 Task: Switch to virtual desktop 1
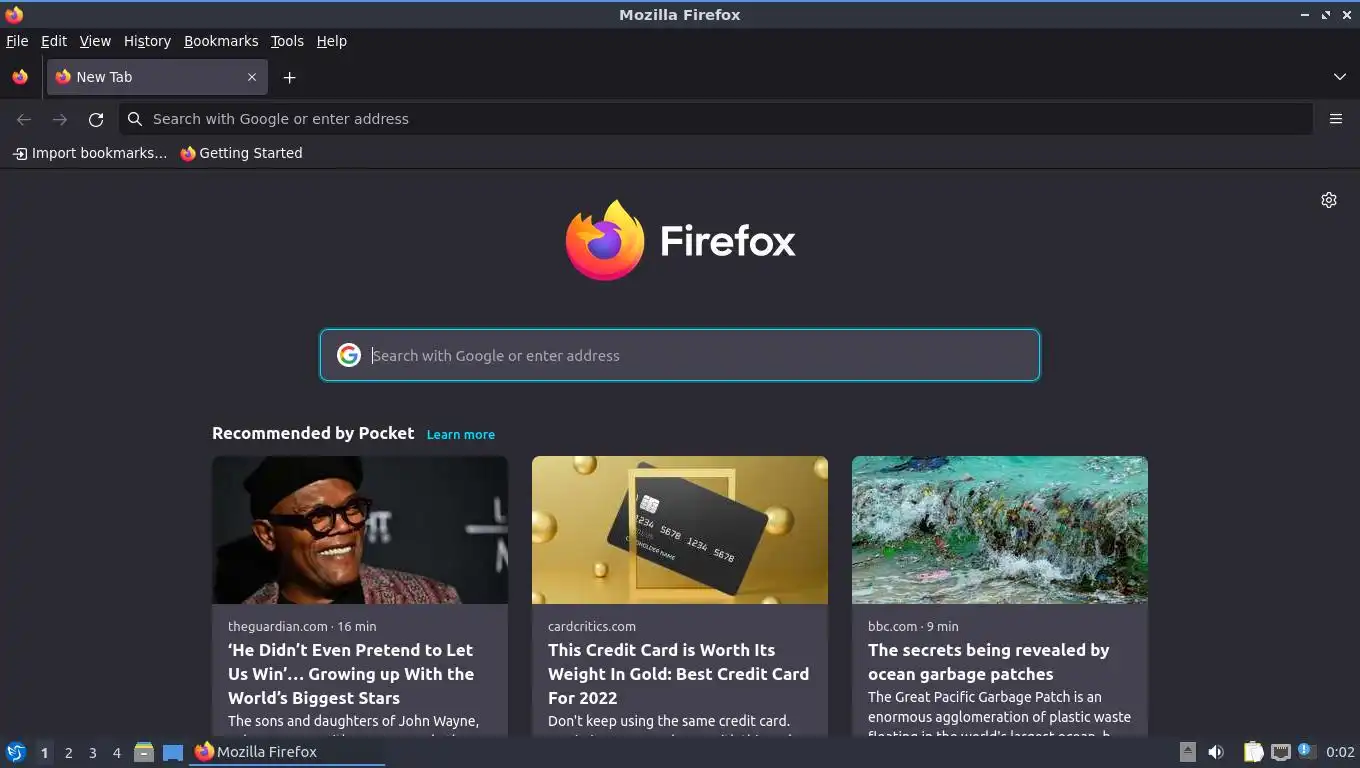pos(44,753)
